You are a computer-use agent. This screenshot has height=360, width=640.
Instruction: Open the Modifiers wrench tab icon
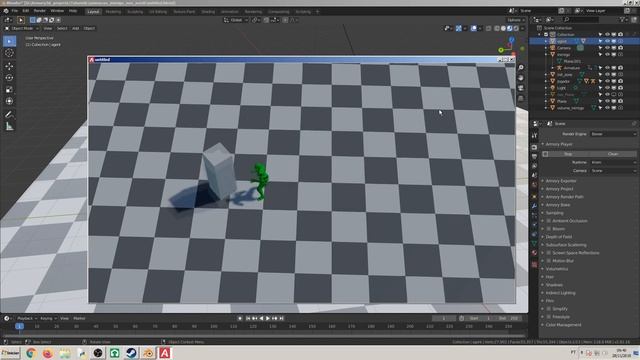[534, 206]
